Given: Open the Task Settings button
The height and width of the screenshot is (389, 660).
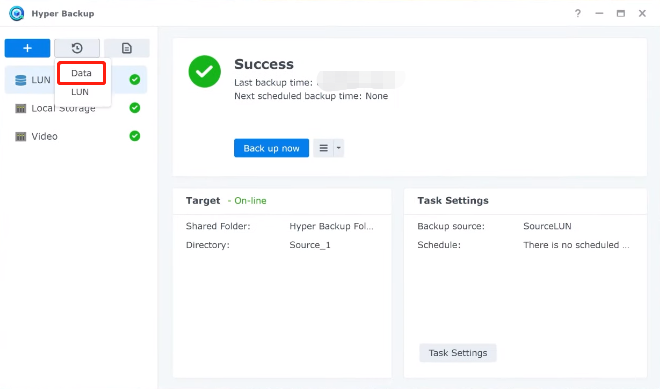Looking at the screenshot, I should (x=458, y=353).
